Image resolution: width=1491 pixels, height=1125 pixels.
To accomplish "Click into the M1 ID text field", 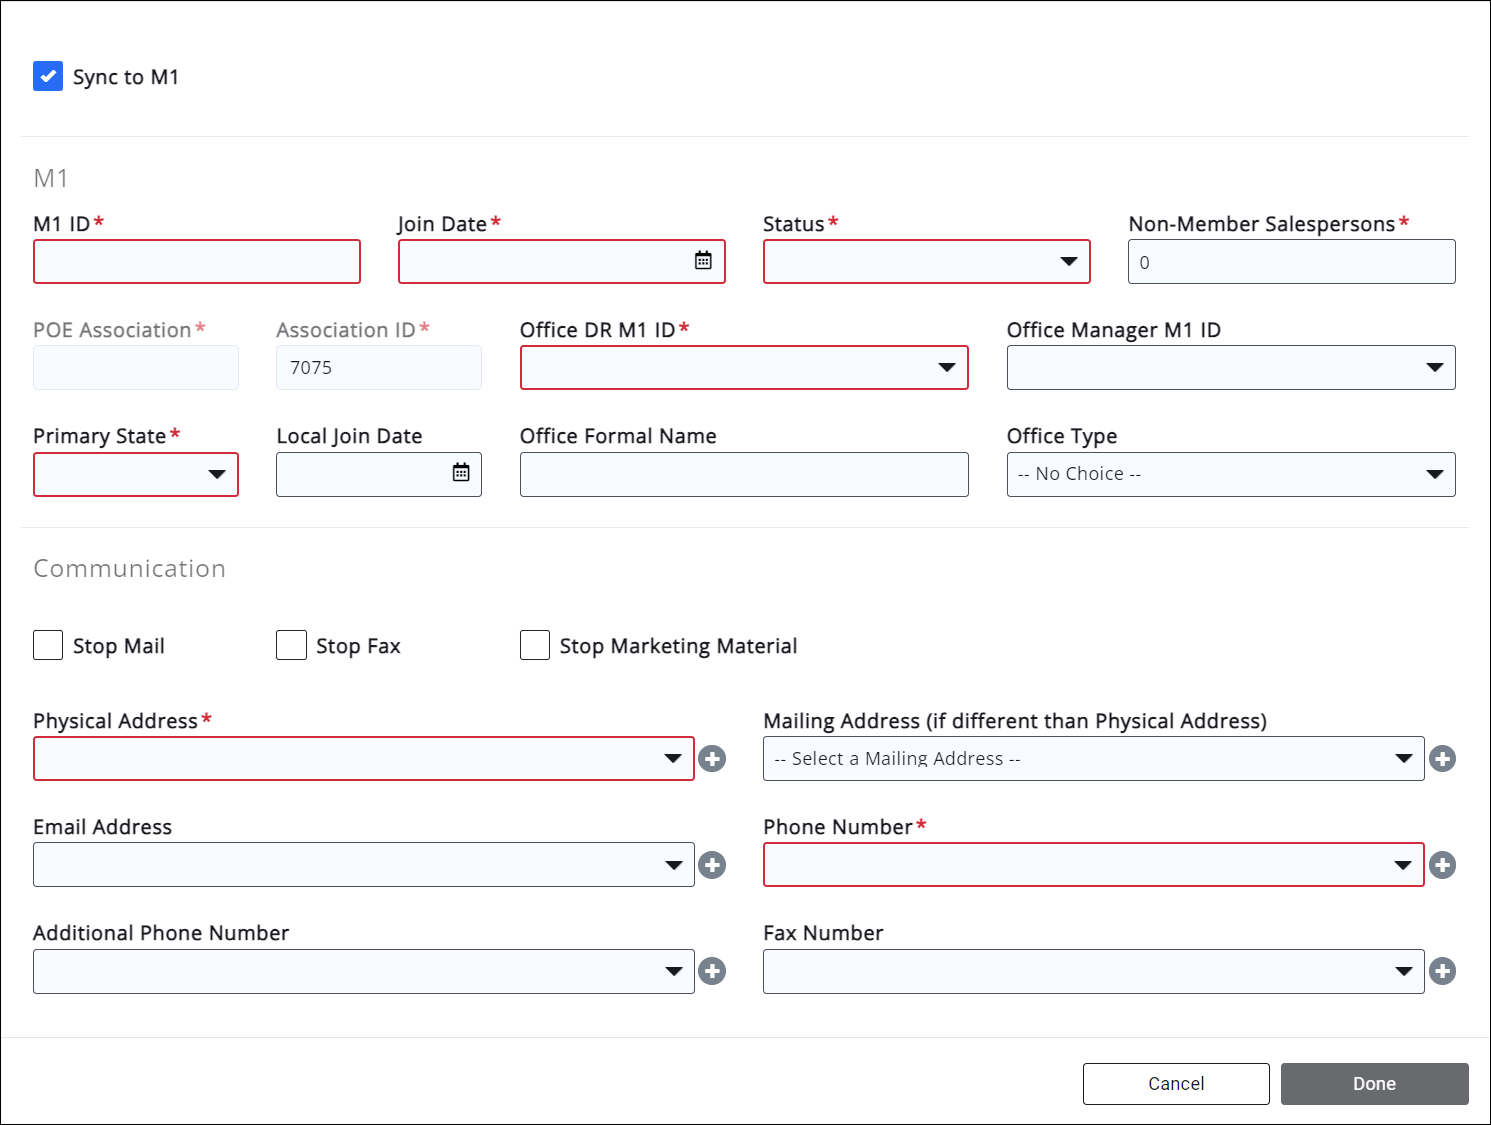I will click(197, 262).
